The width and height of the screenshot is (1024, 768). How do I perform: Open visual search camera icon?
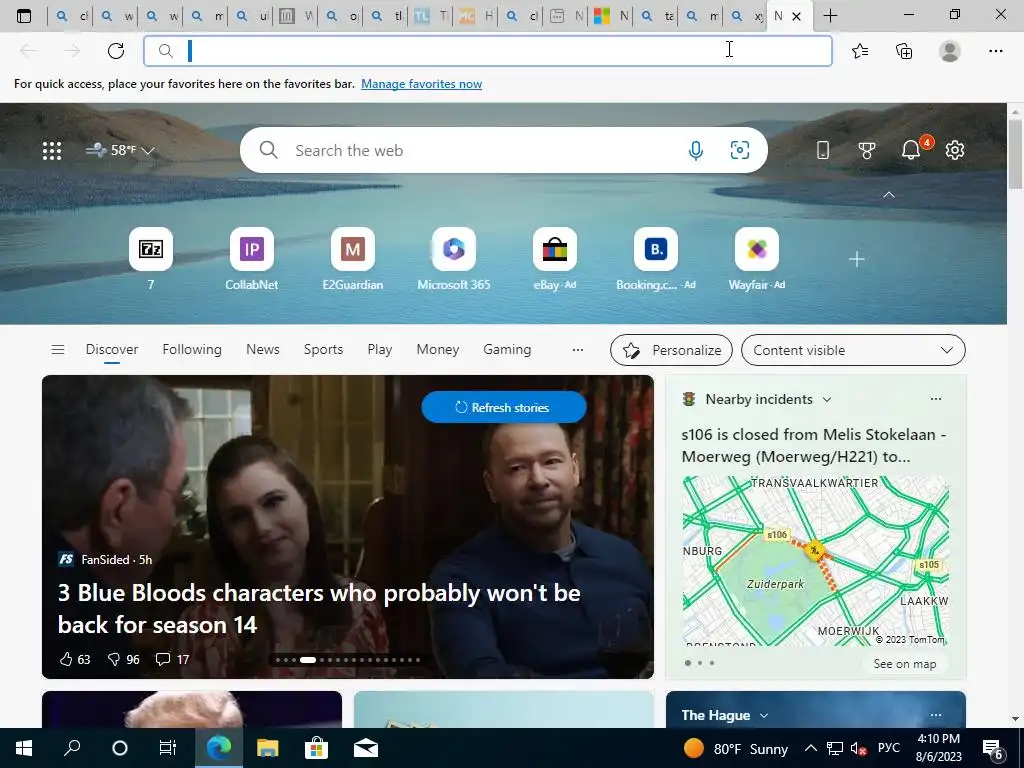click(x=739, y=150)
